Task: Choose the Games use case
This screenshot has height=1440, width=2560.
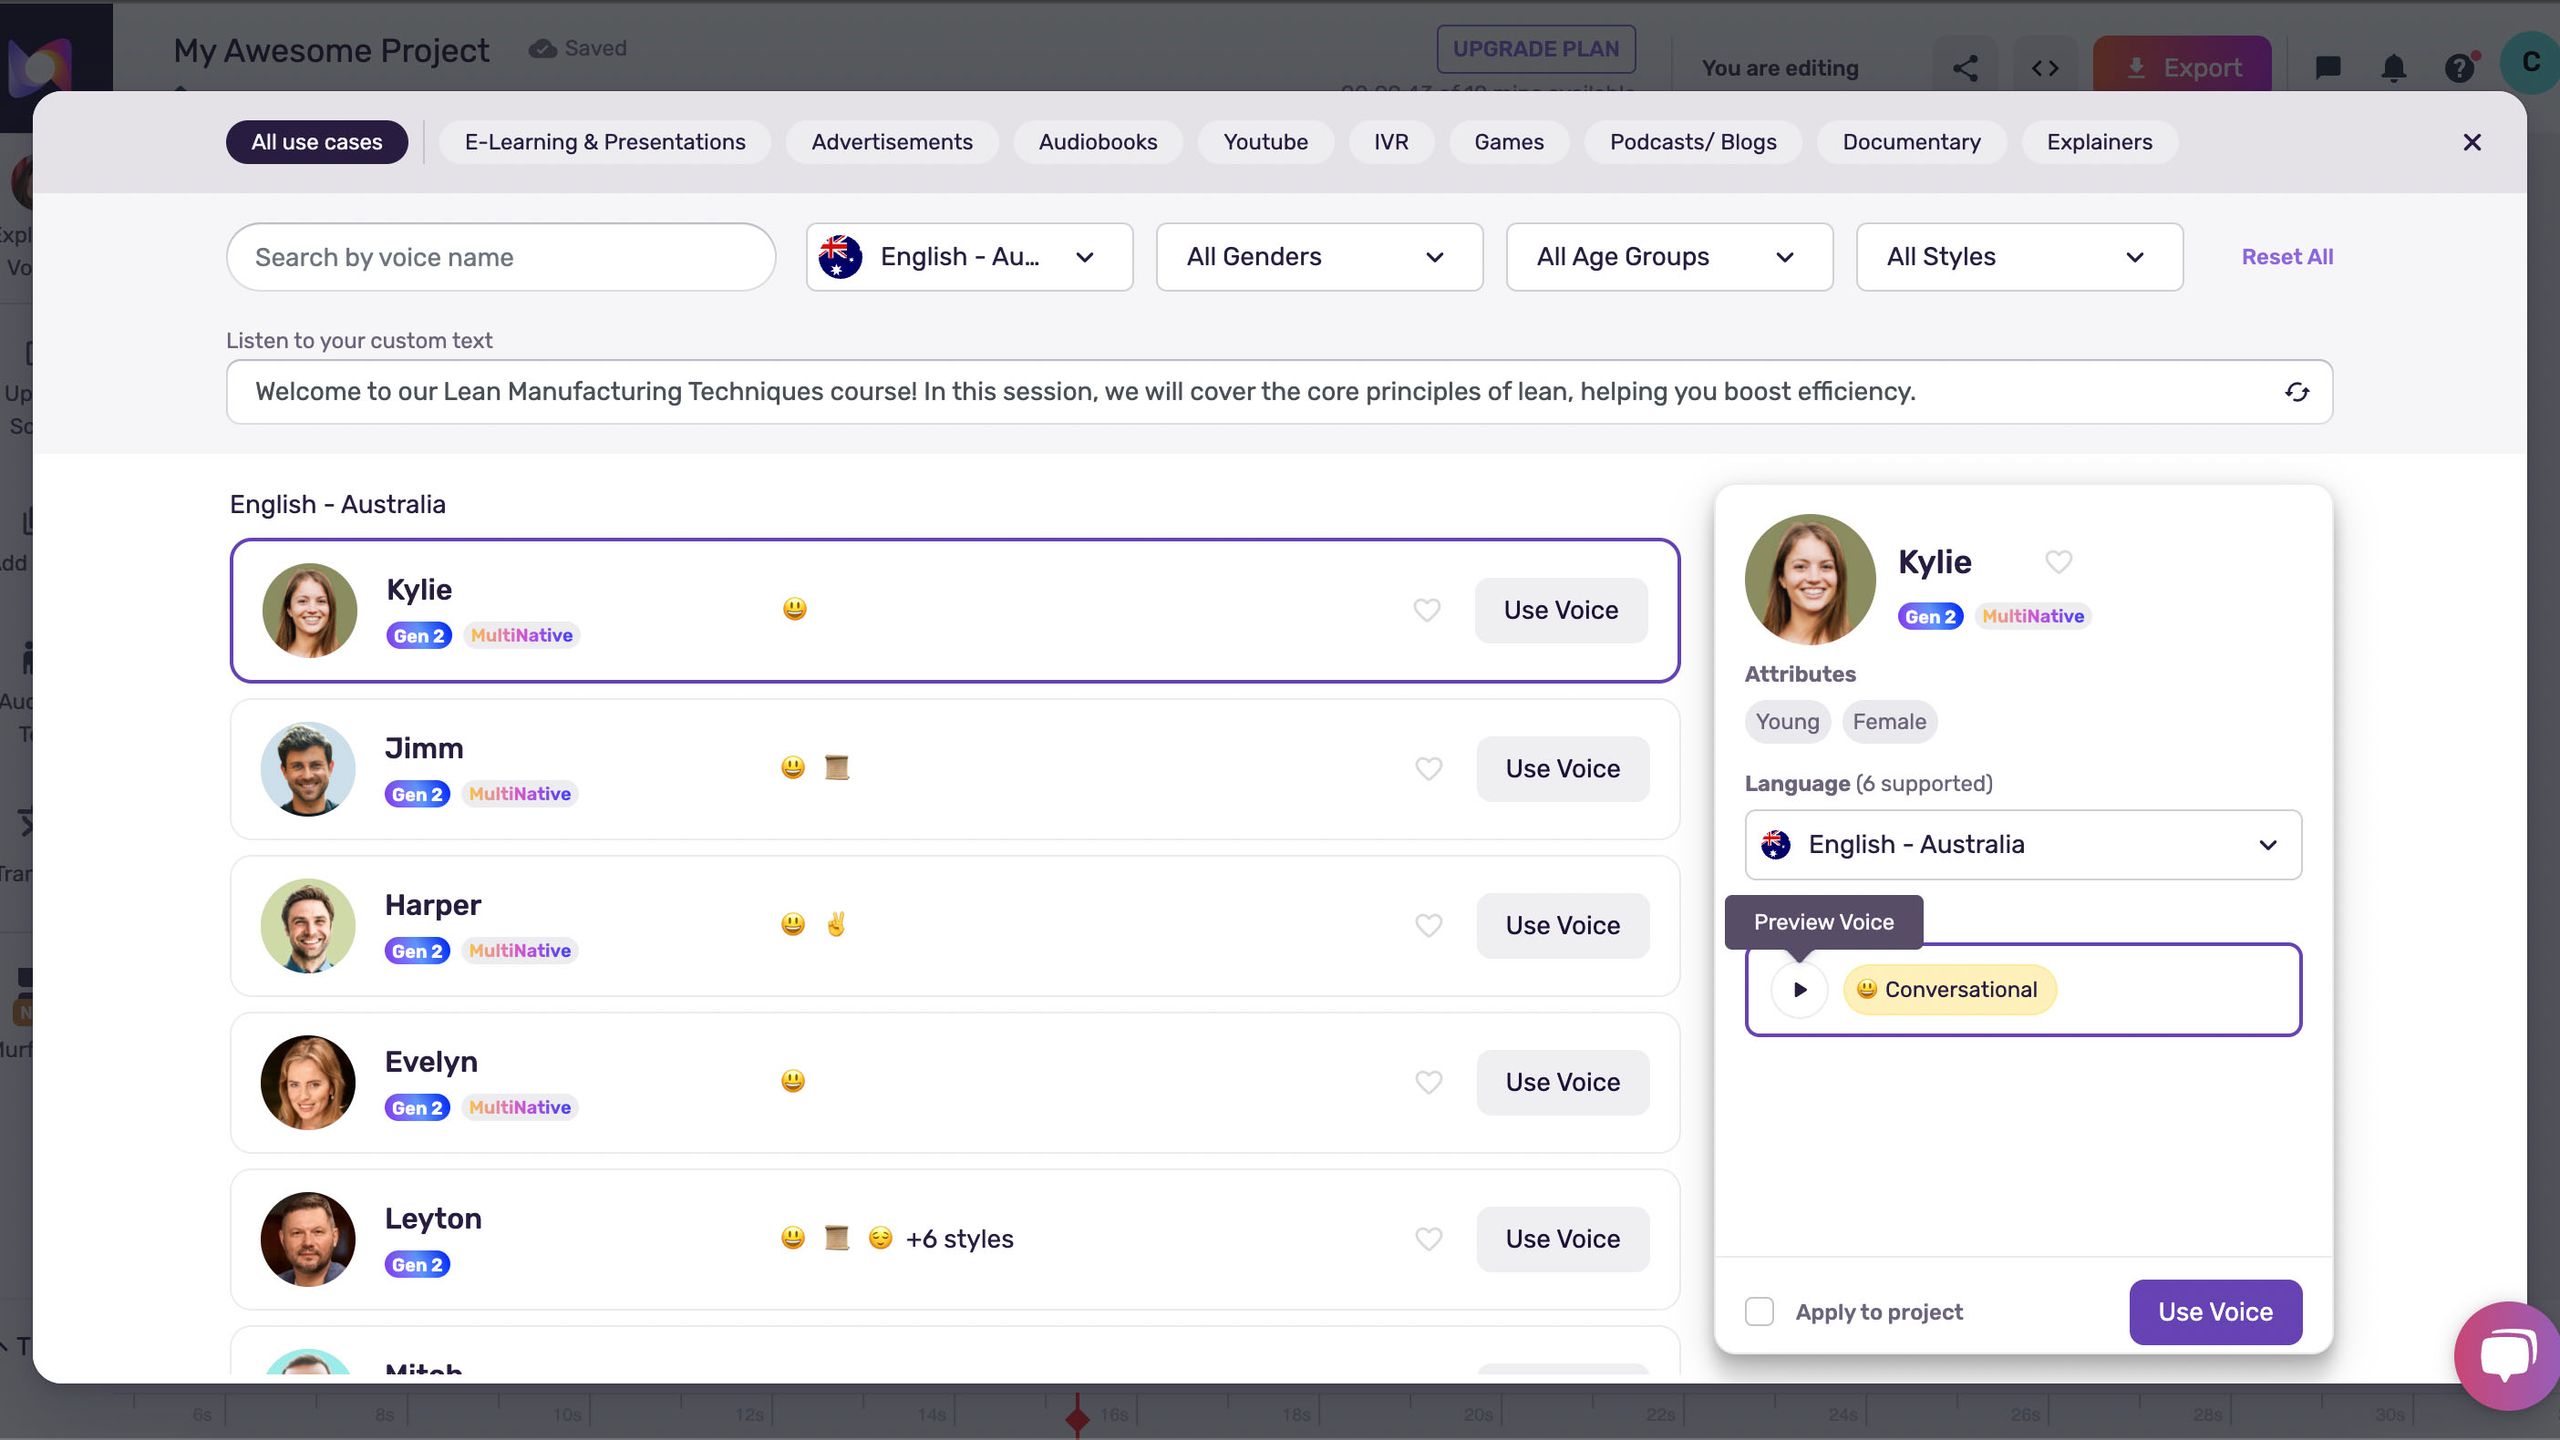Action: coord(1509,142)
